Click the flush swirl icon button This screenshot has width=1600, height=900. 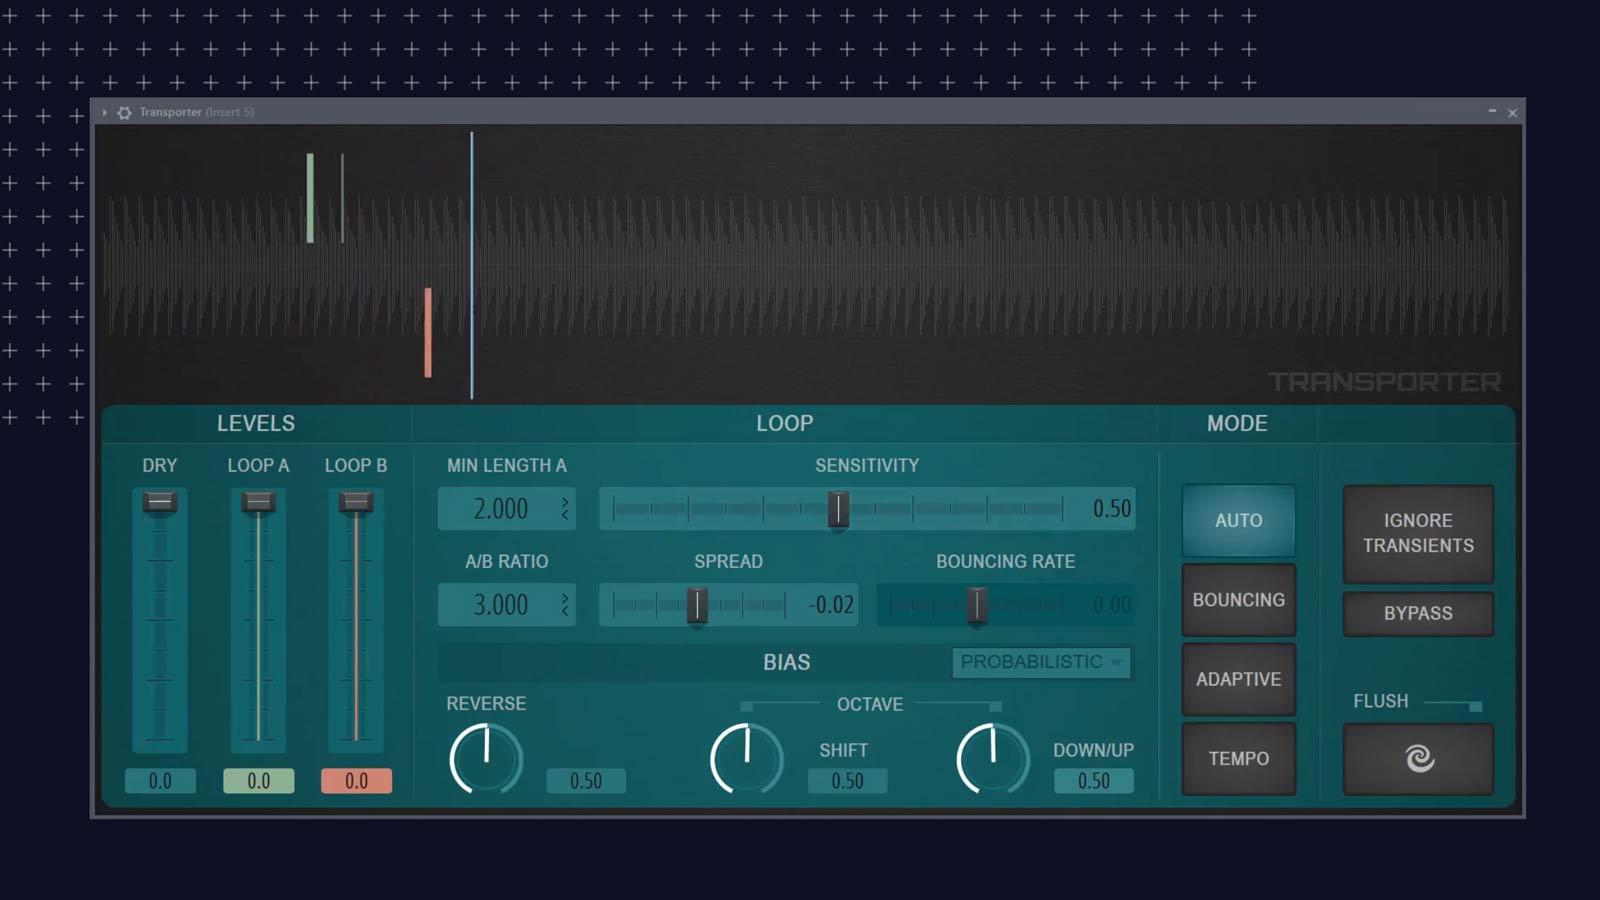coord(1418,759)
